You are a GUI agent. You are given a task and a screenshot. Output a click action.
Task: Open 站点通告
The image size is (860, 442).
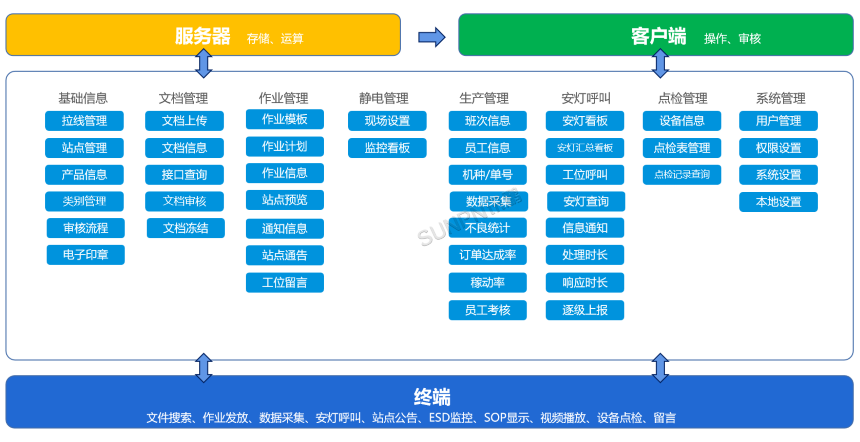(285, 255)
